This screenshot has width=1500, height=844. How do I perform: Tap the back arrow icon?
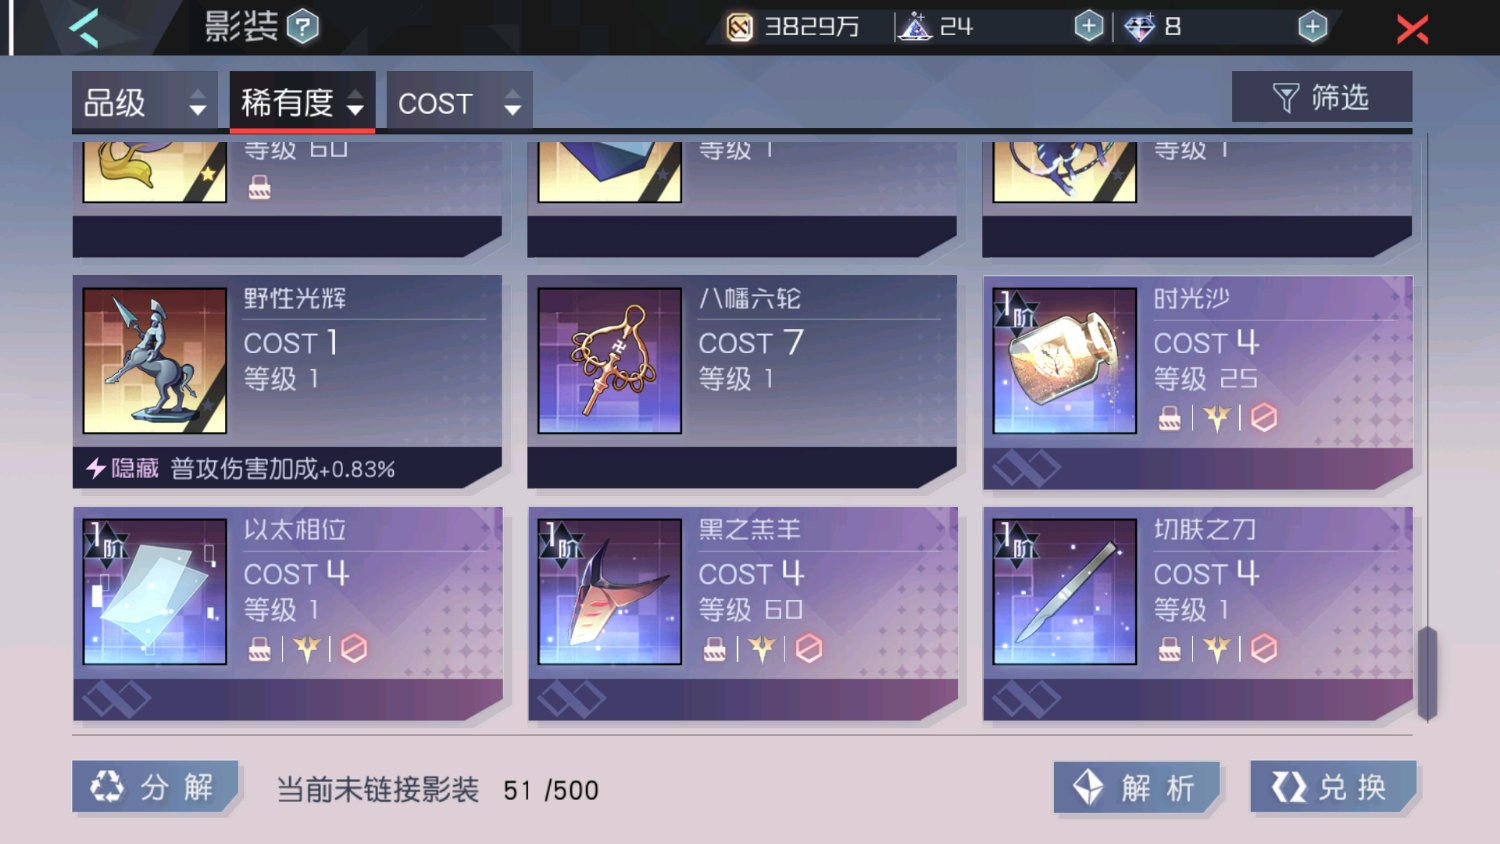click(85, 27)
